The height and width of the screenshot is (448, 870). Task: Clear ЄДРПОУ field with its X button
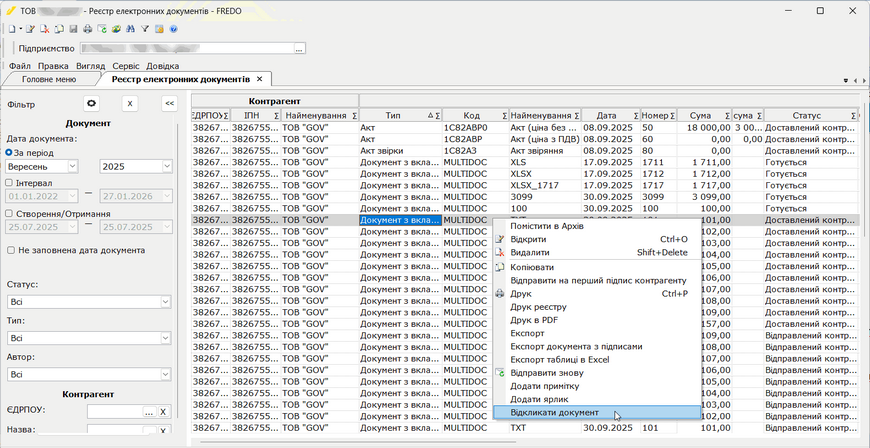(x=163, y=411)
